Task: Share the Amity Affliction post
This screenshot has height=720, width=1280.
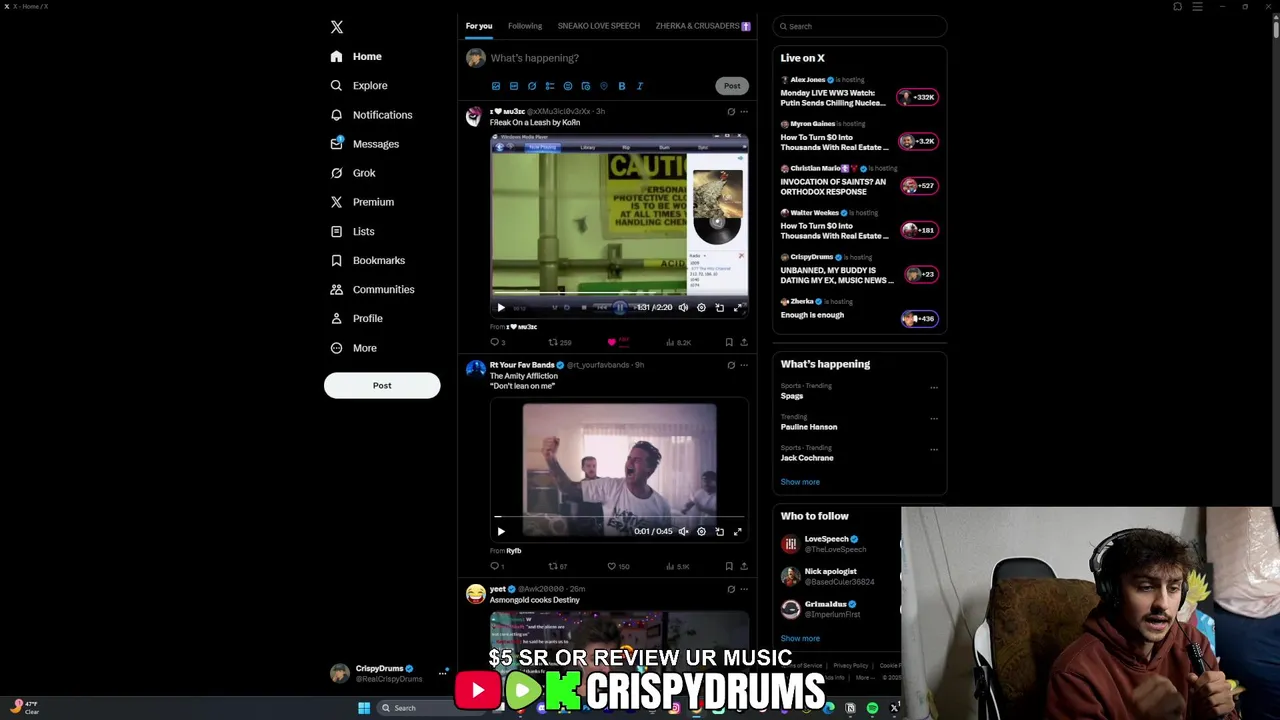Action: pos(743,566)
